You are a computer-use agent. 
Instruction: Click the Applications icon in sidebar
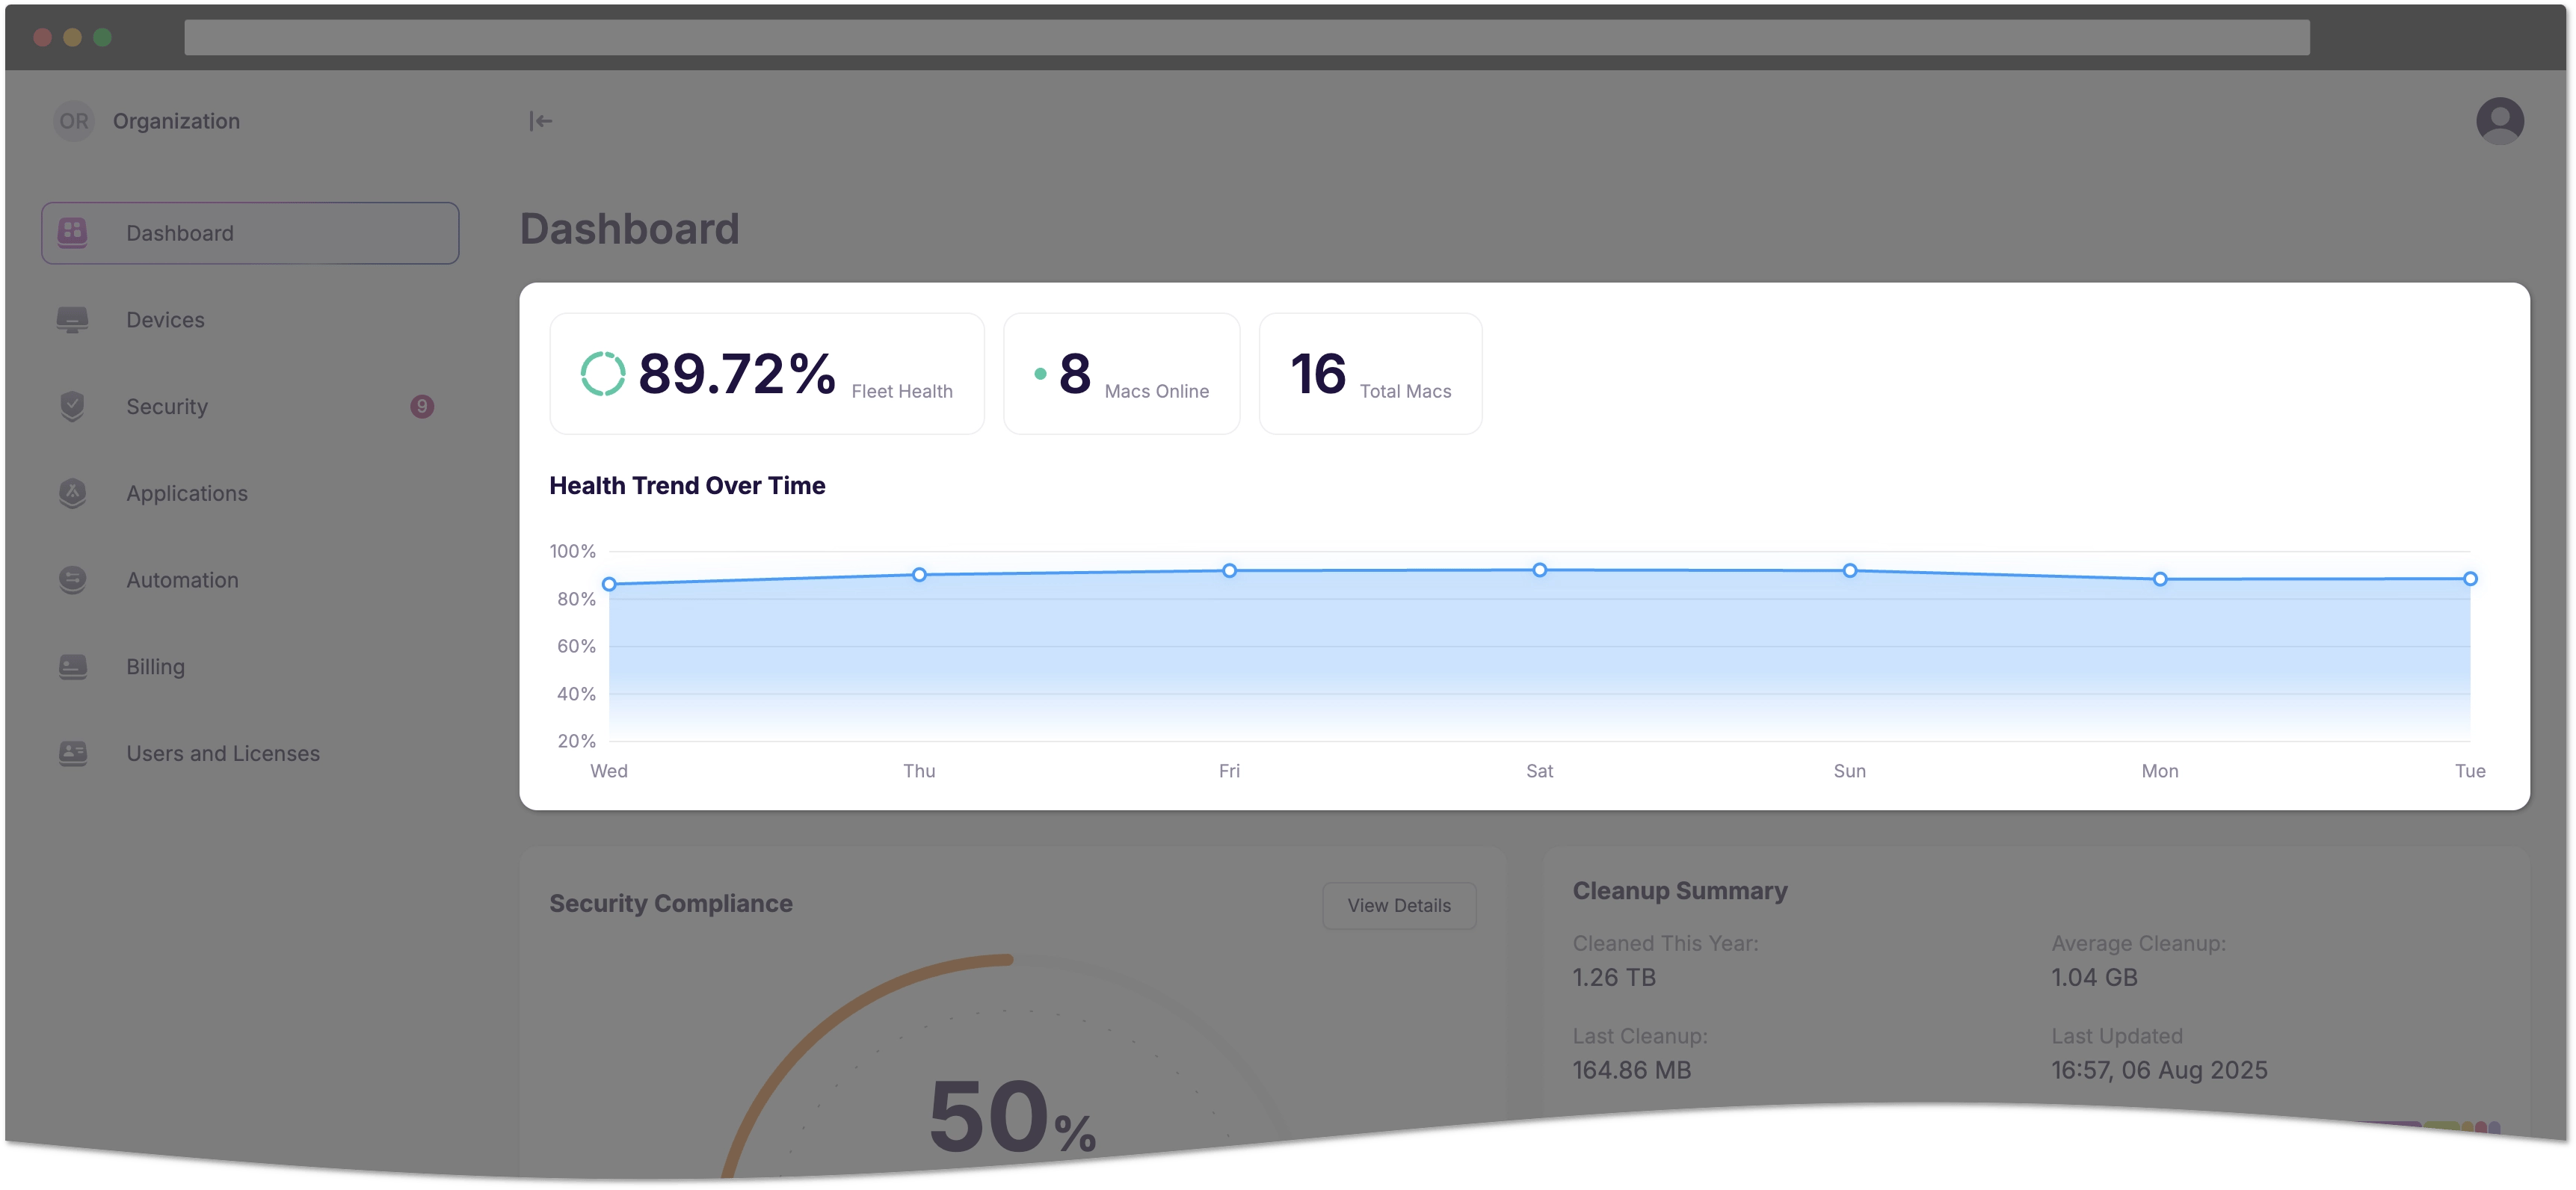click(x=72, y=493)
